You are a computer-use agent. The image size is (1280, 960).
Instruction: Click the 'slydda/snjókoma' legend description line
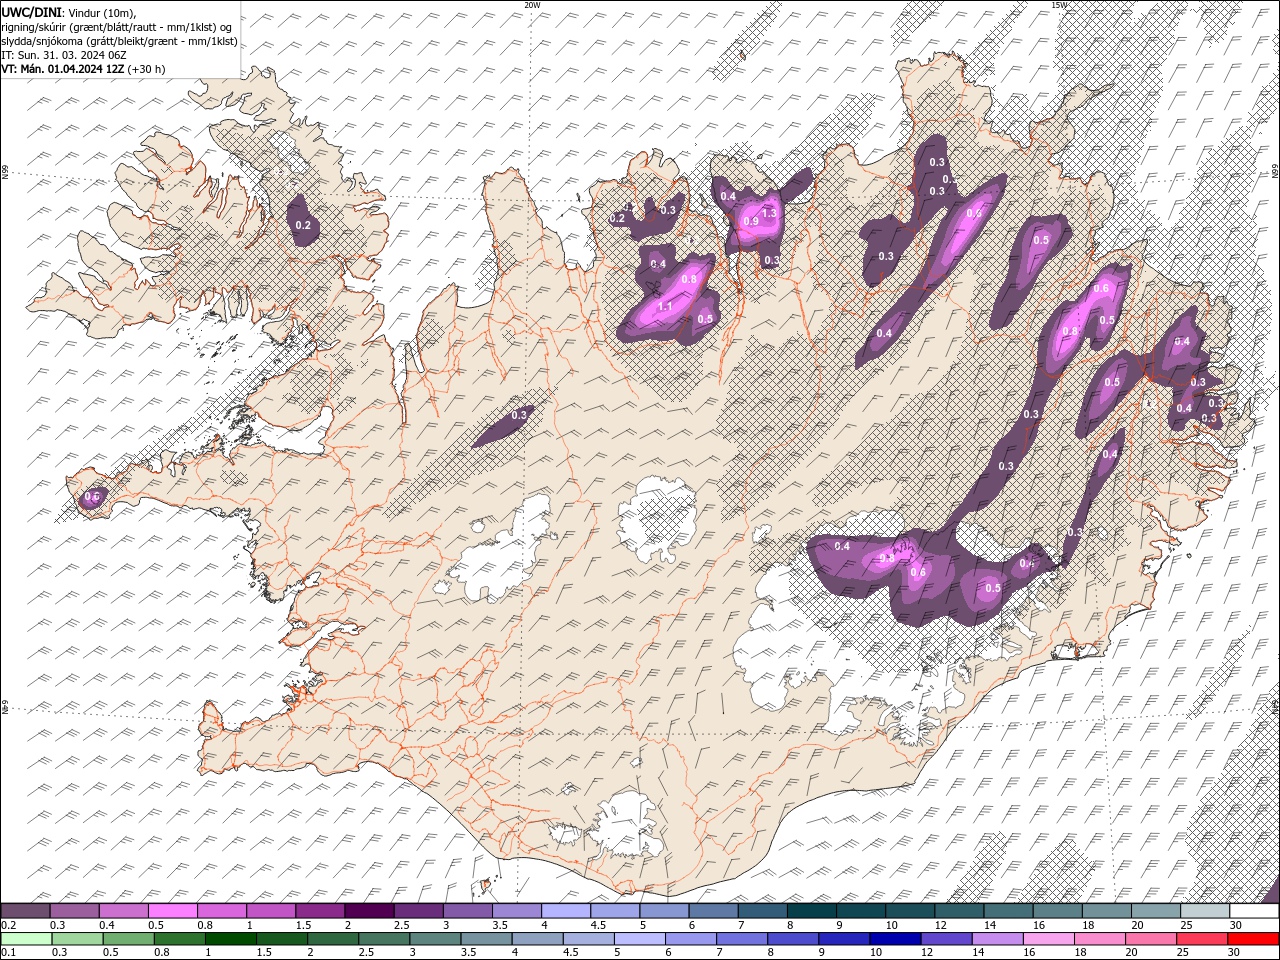[x=119, y=41]
